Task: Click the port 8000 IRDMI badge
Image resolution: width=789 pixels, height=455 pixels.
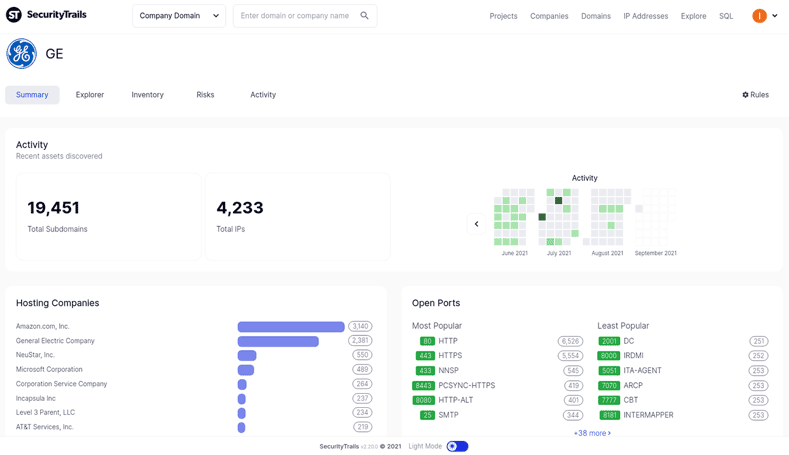Action: coord(608,356)
